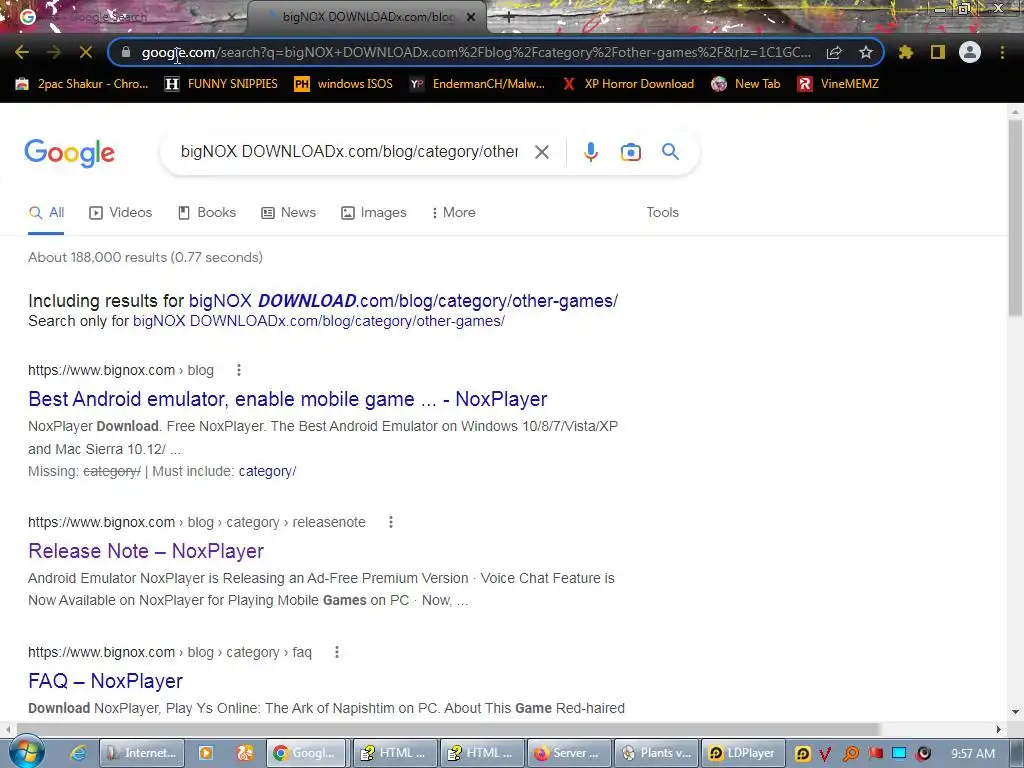Image resolution: width=1024 pixels, height=768 pixels.
Task: Switch to Plants v... taskbar window
Action: tap(656, 753)
